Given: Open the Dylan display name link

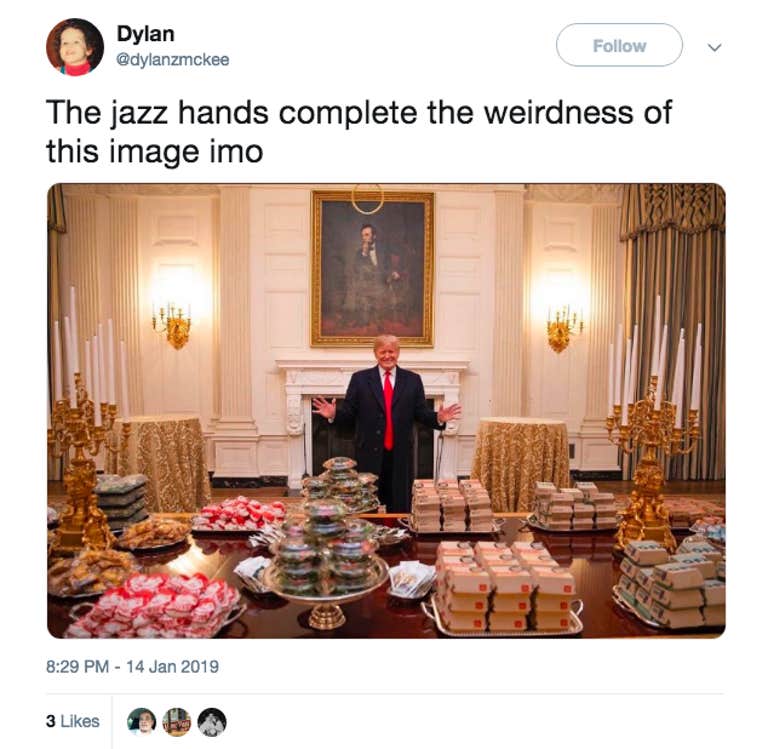Looking at the screenshot, I should [x=145, y=34].
